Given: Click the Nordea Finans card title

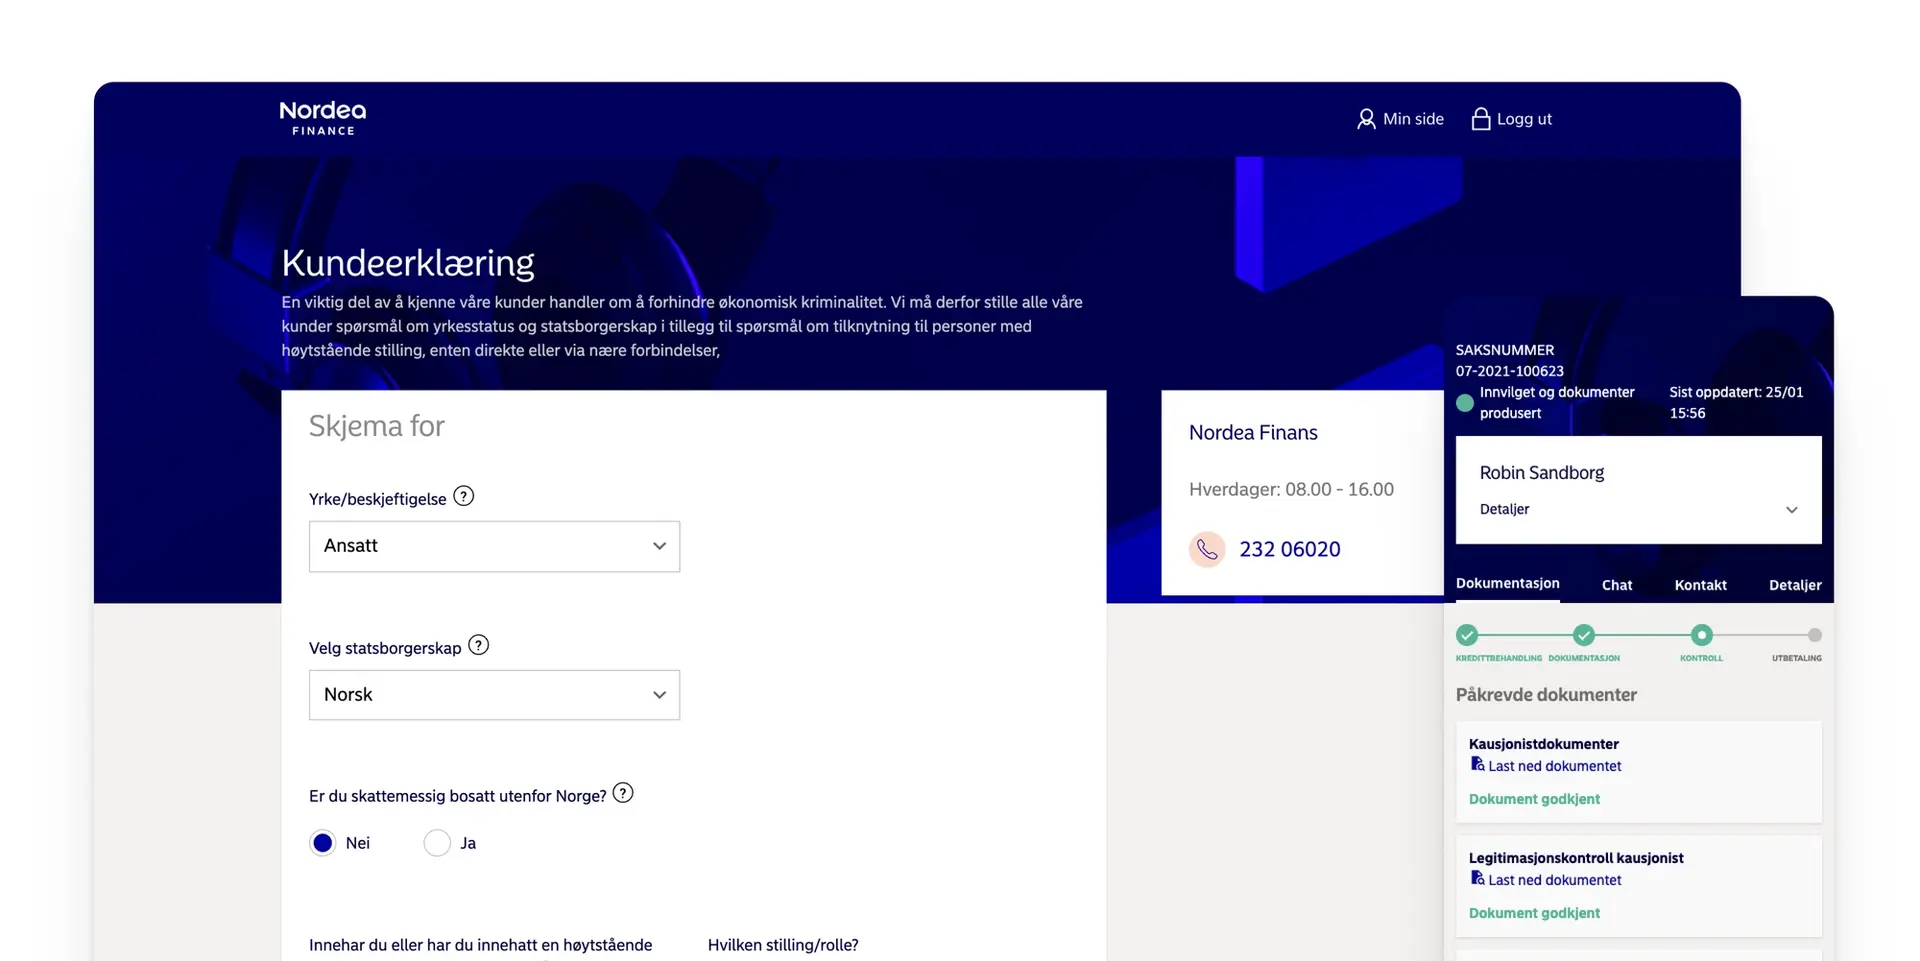Looking at the screenshot, I should (x=1253, y=433).
